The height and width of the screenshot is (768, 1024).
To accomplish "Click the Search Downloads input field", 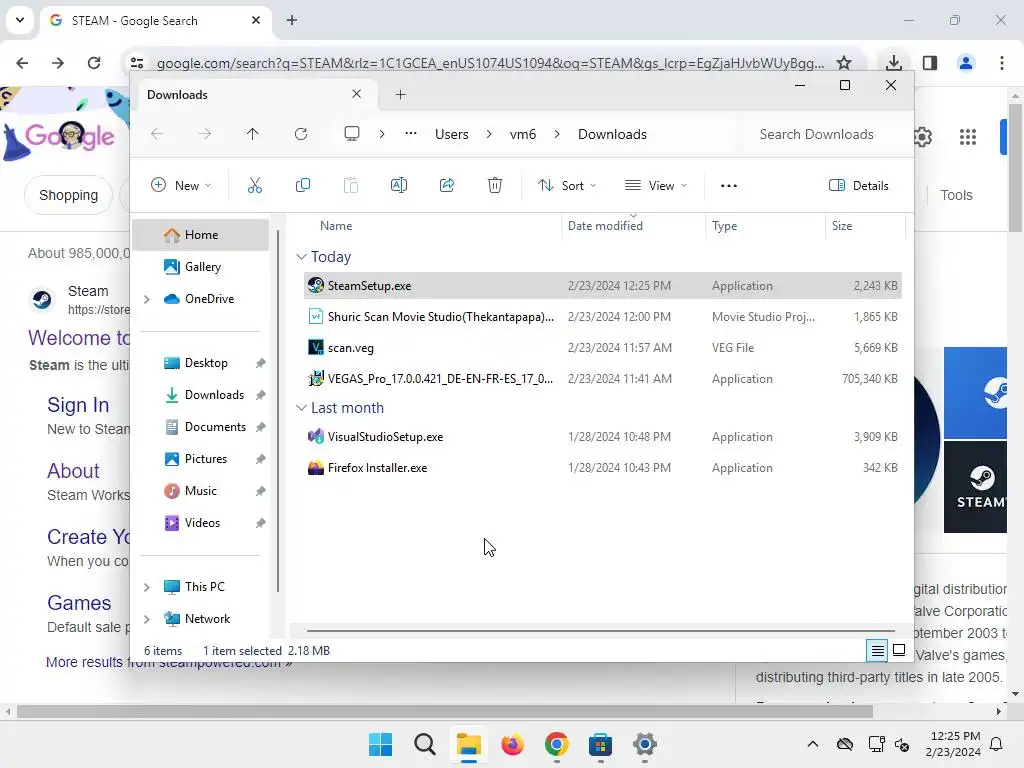I will (824, 134).
